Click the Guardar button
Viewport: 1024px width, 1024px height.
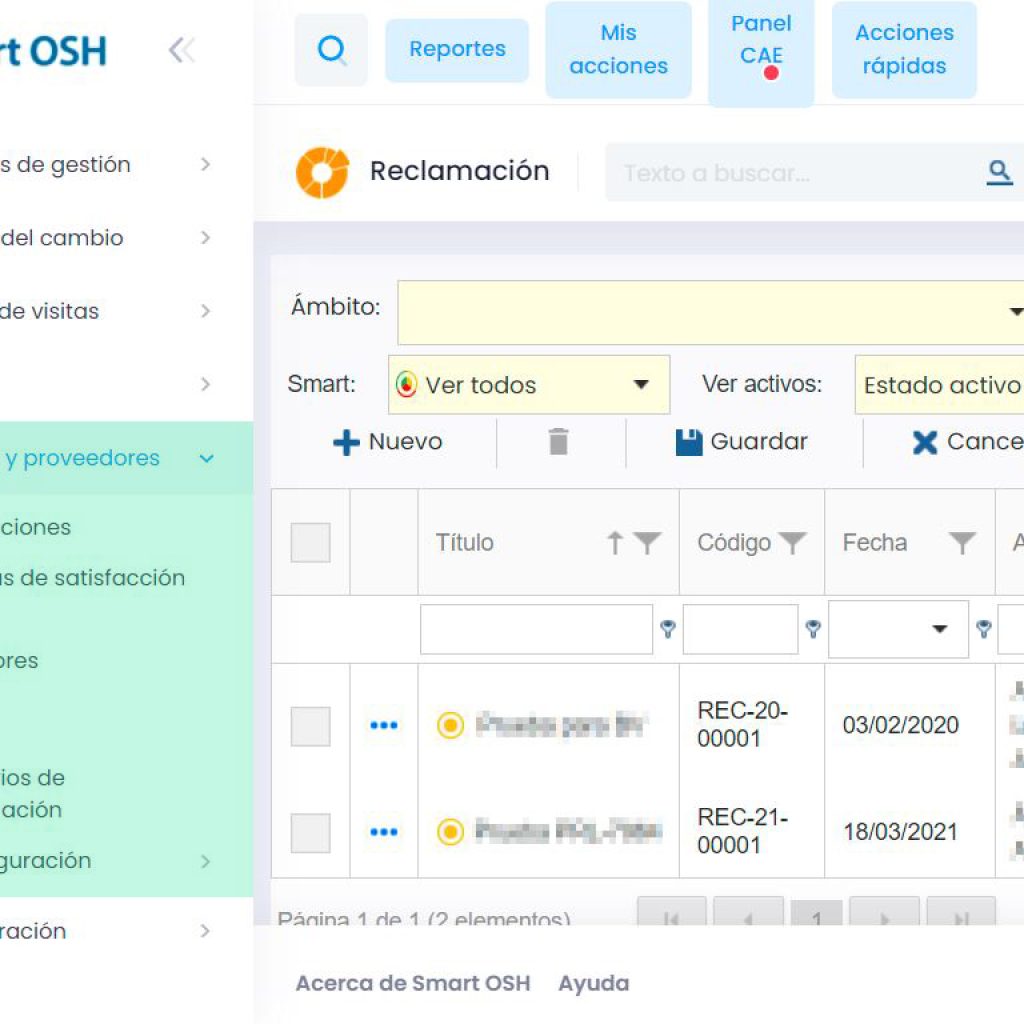[x=742, y=441]
